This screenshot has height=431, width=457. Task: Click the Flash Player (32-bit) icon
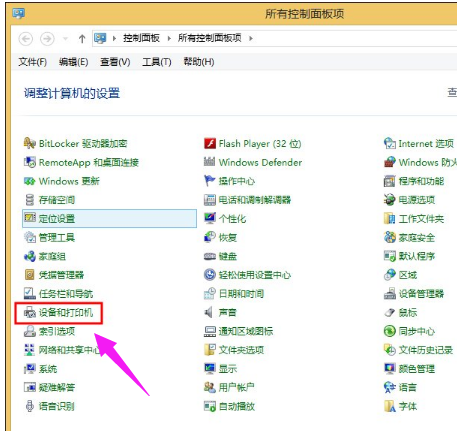tap(210, 143)
